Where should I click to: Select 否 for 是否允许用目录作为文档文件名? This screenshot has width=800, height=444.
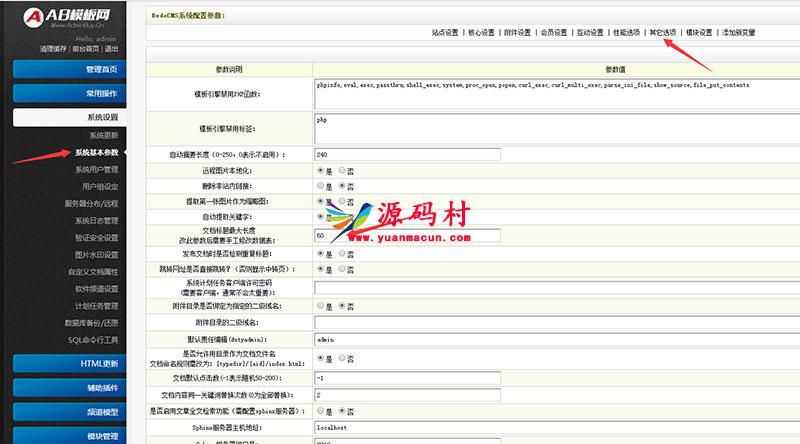[342, 358]
